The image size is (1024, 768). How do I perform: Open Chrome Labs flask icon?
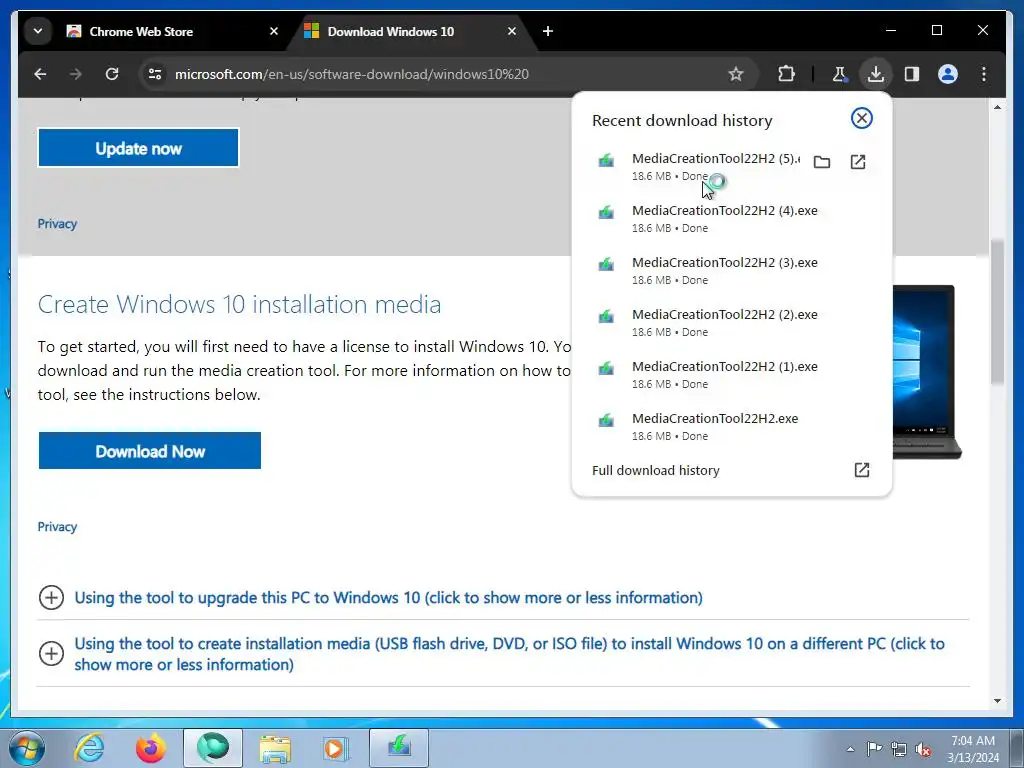pyautogui.click(x=840, y=74)
